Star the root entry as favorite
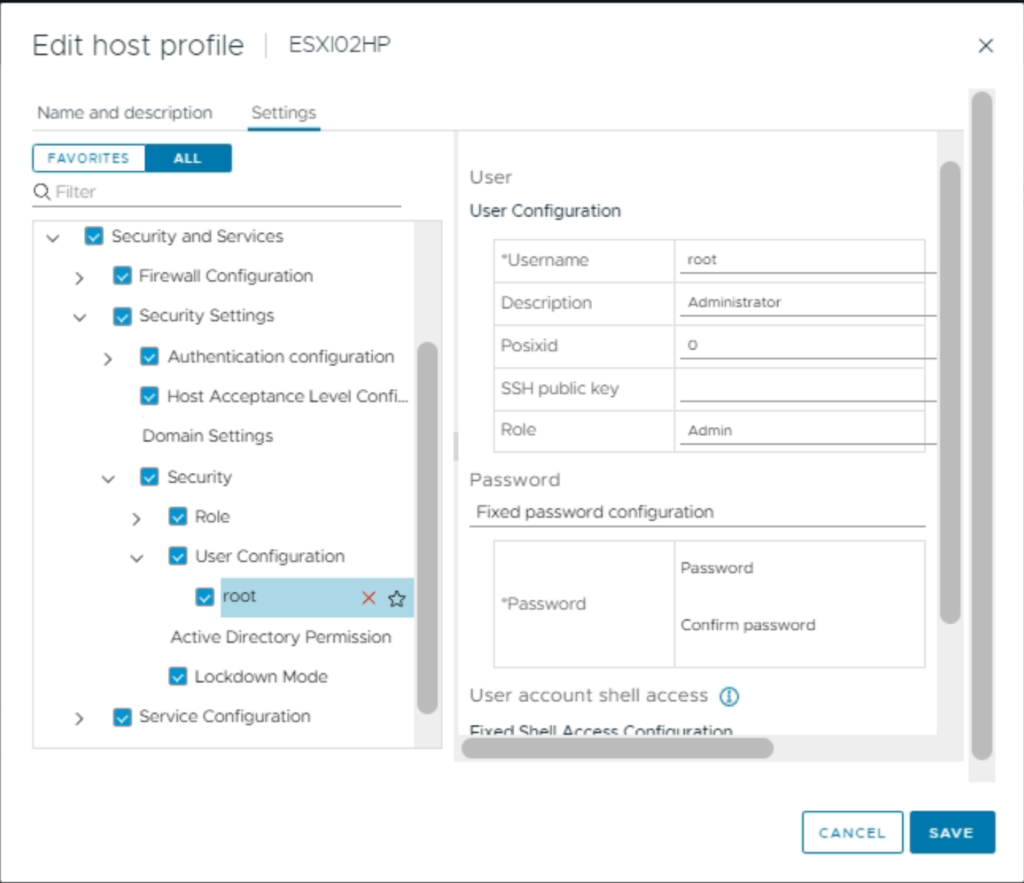The image size is (1024, 883). 397,598
